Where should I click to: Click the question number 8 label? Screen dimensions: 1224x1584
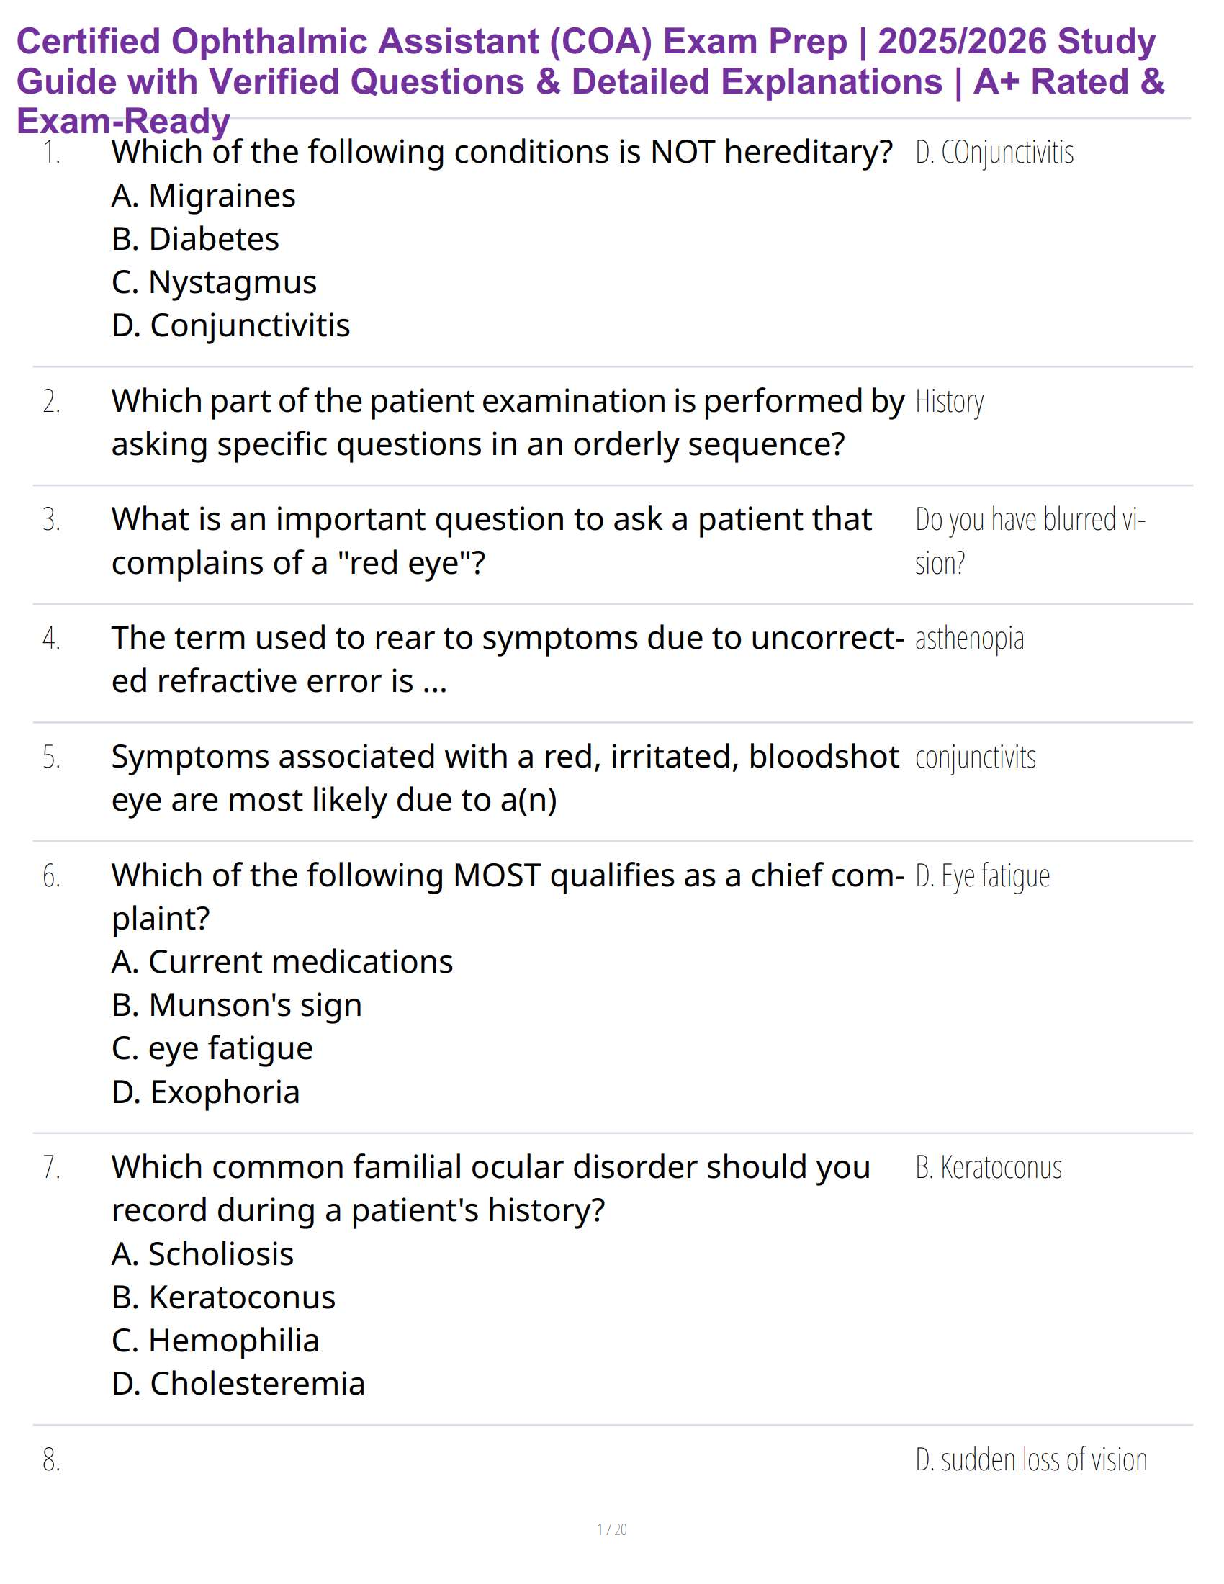[51, 1461]
